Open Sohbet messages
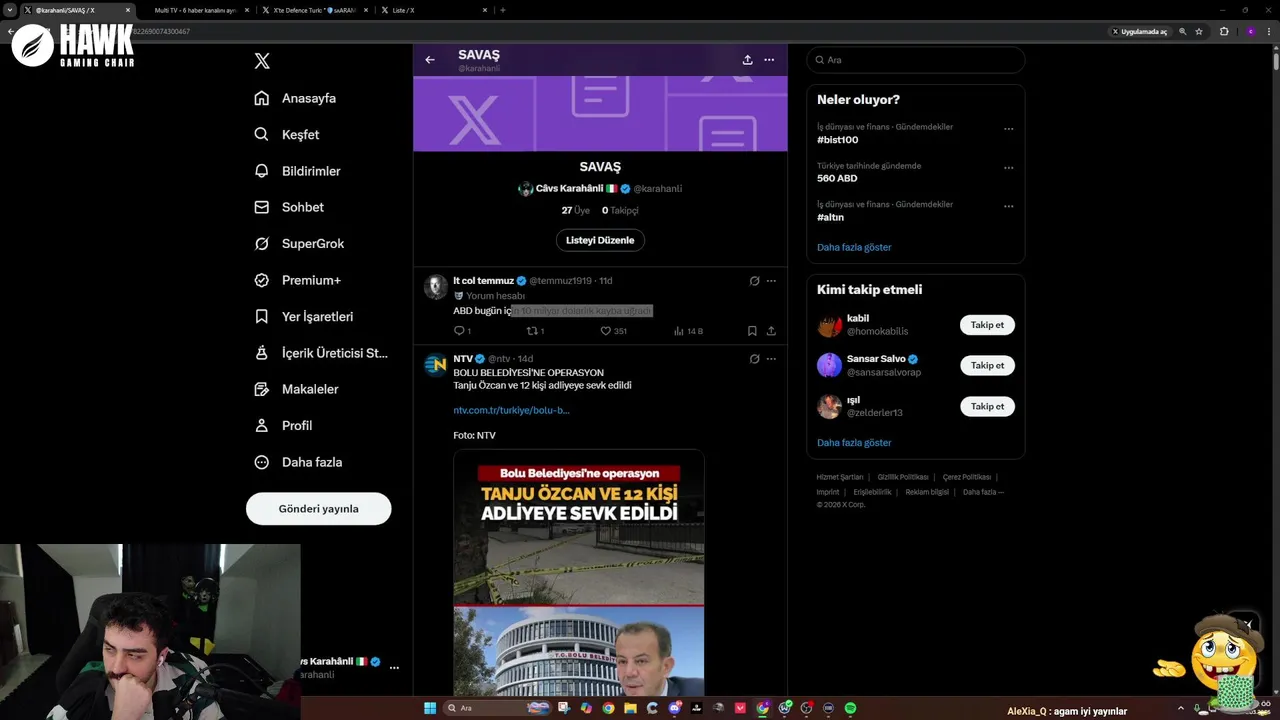Image resolution: width=1280 pixels, height=720 pixels. (x=290, y=207)
